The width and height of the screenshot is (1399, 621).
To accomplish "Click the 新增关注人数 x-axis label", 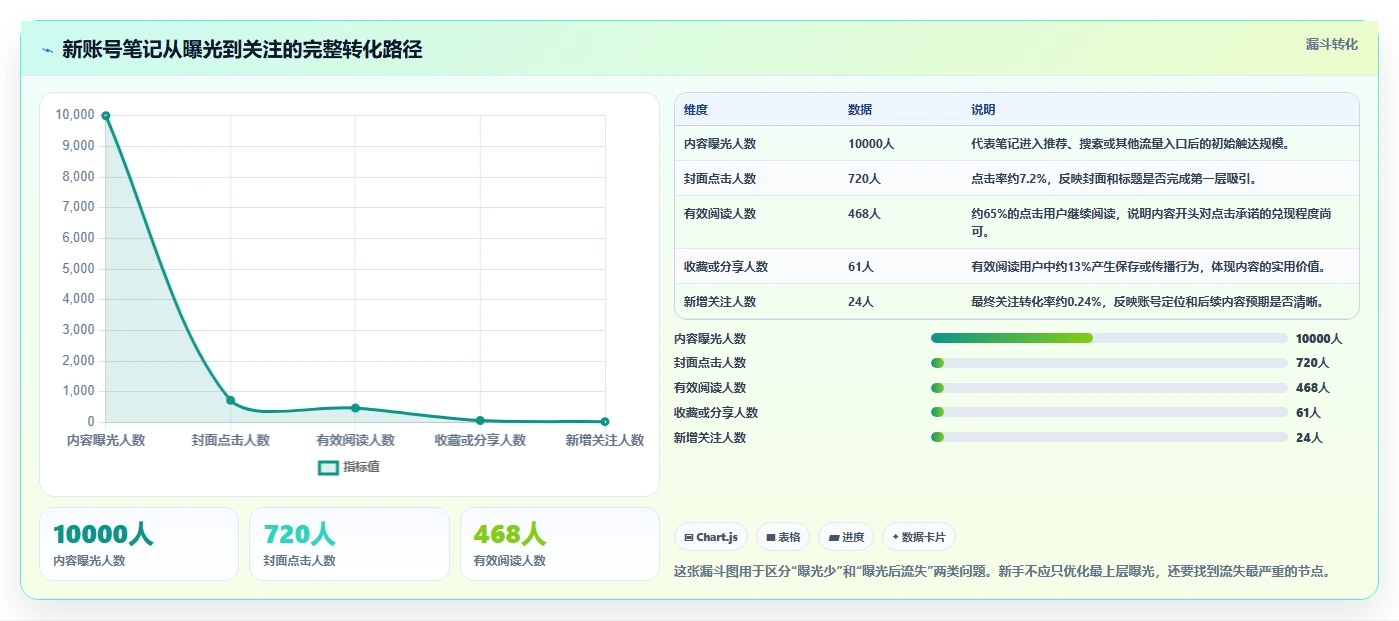I will click(x=605, y=440).
